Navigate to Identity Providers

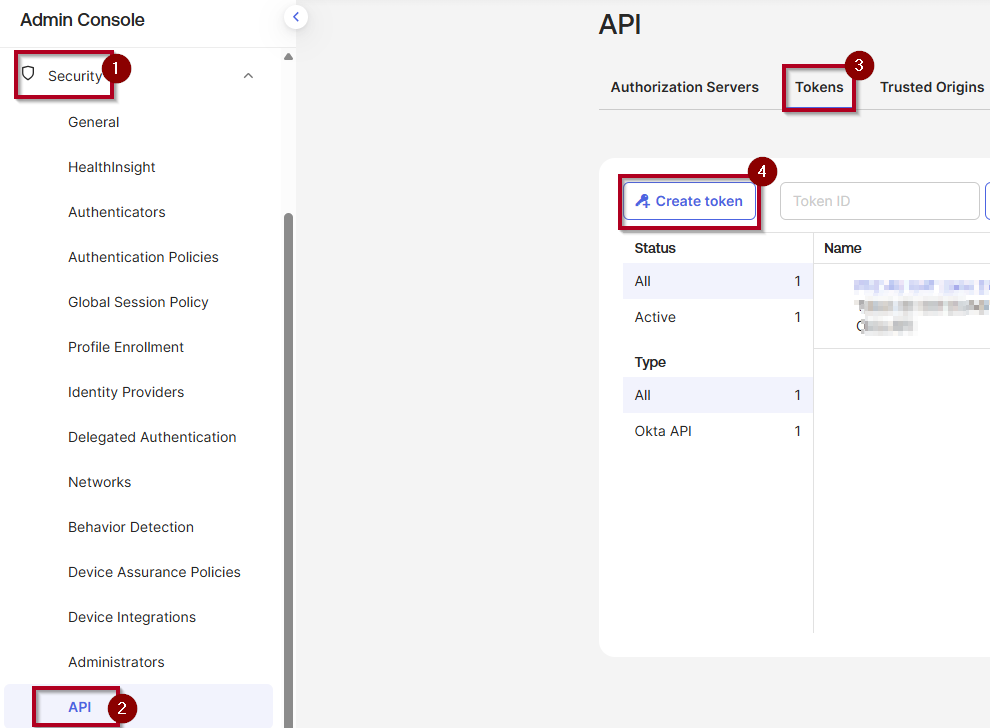pos(126,392)
